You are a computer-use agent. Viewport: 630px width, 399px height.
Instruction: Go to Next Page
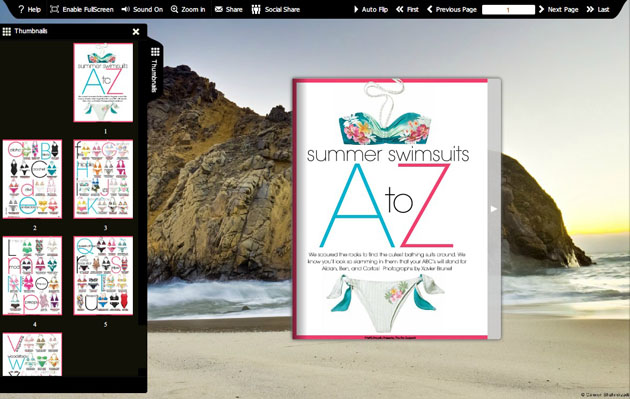coord(558,9)
